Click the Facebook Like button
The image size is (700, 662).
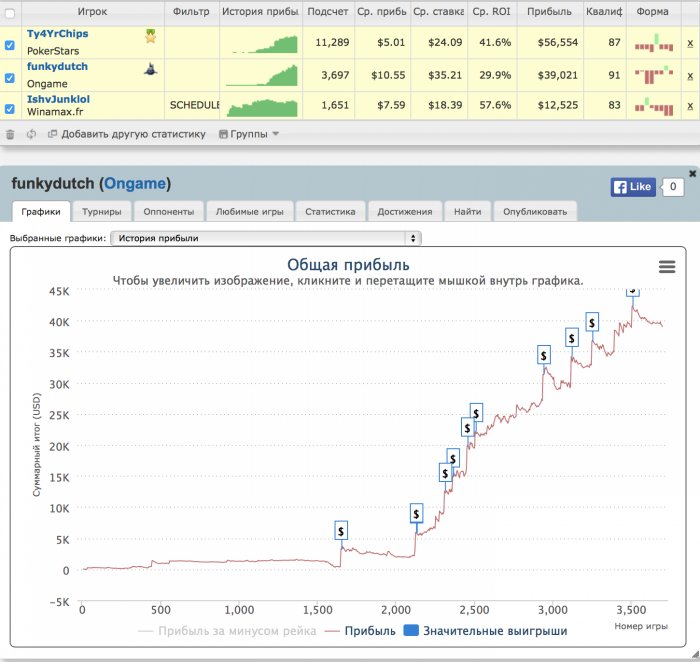[633, 187]
